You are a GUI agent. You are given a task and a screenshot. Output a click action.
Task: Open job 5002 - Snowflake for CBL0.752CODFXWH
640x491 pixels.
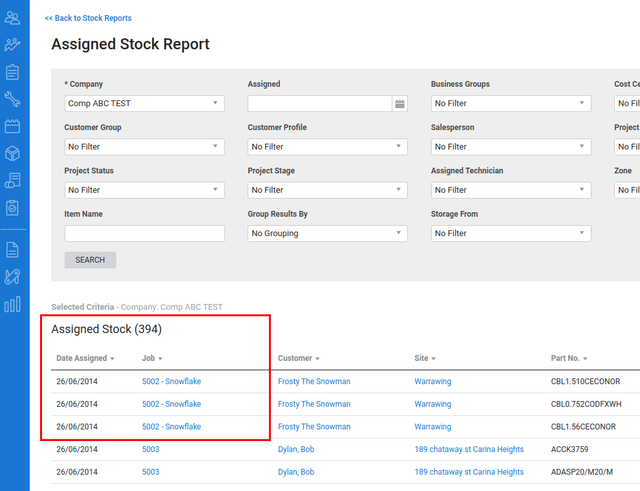(x=171, y=404)
